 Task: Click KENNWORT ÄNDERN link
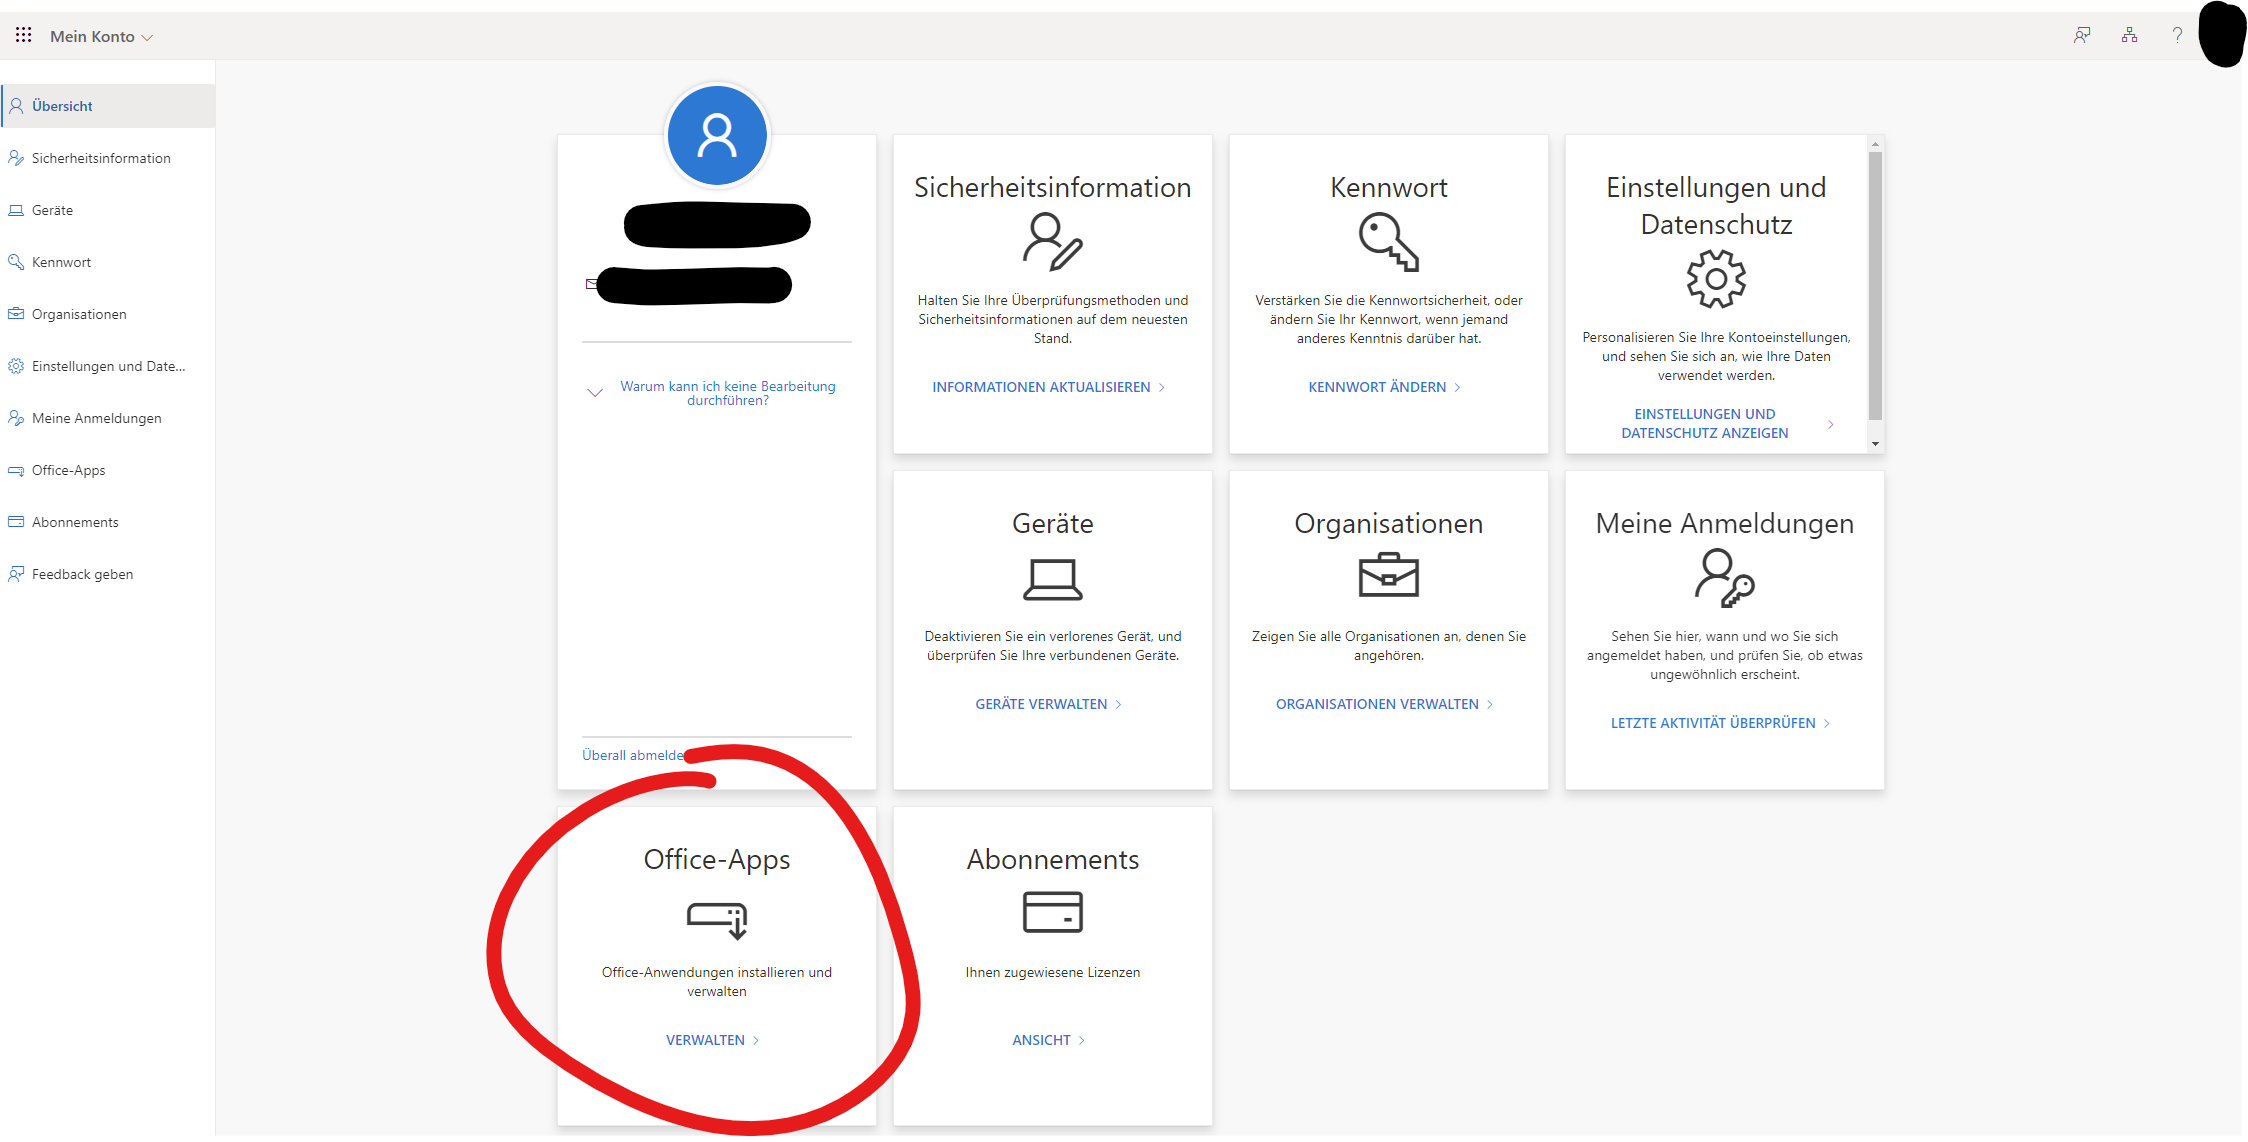point(1377,387)
